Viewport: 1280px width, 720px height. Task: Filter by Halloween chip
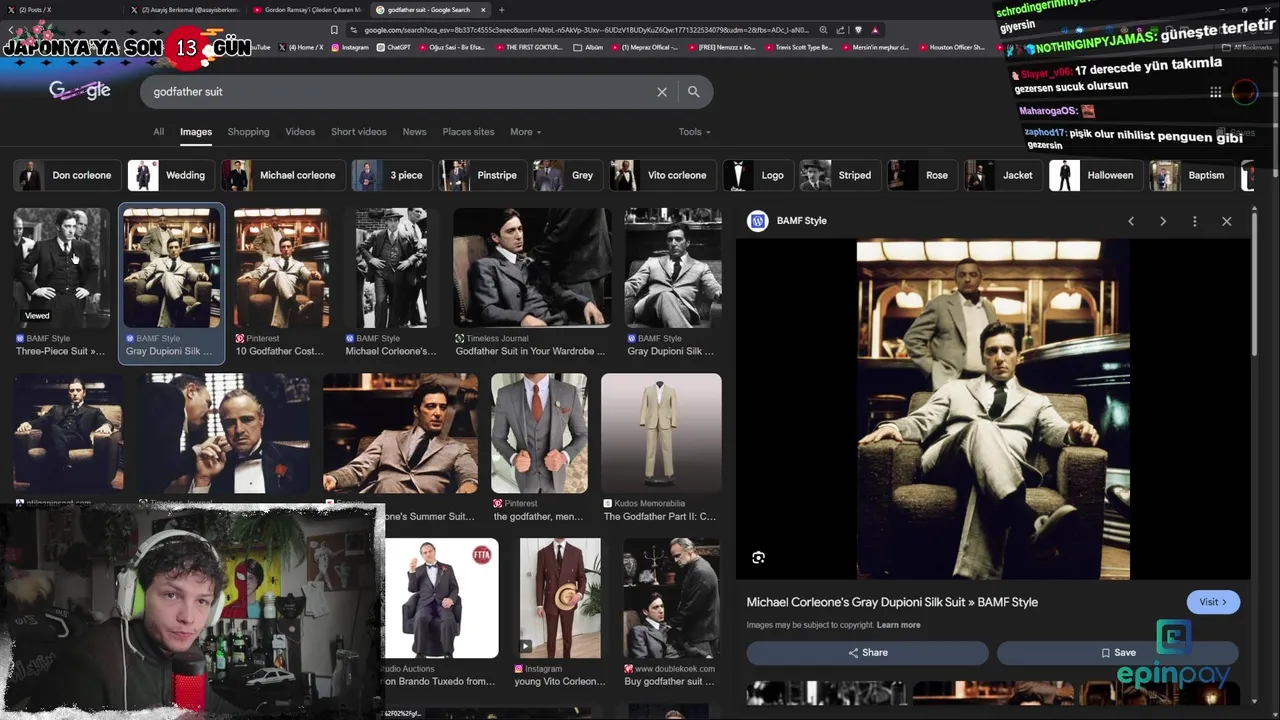point(1094,175)
